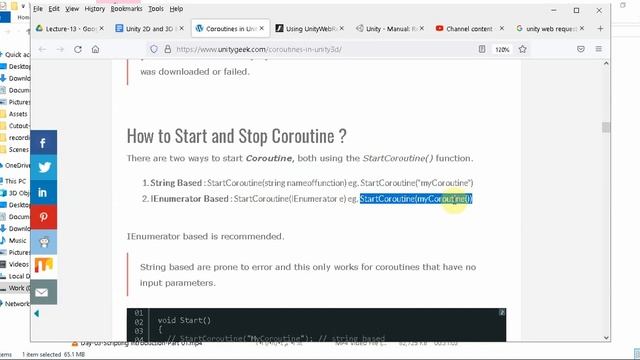This screenshot has height=360, width=640.
Task: Reload the current page
Action: click(x=78, y=49)
